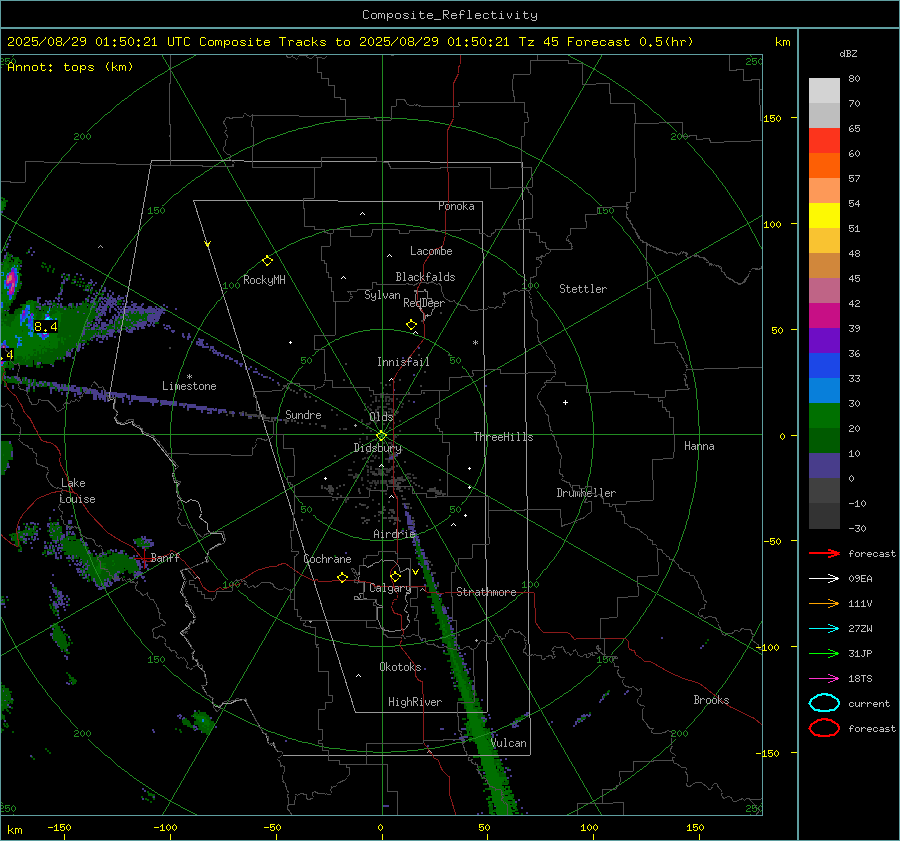Click the Hanna town label
900x841 pixels.
(x=699, y=446)
